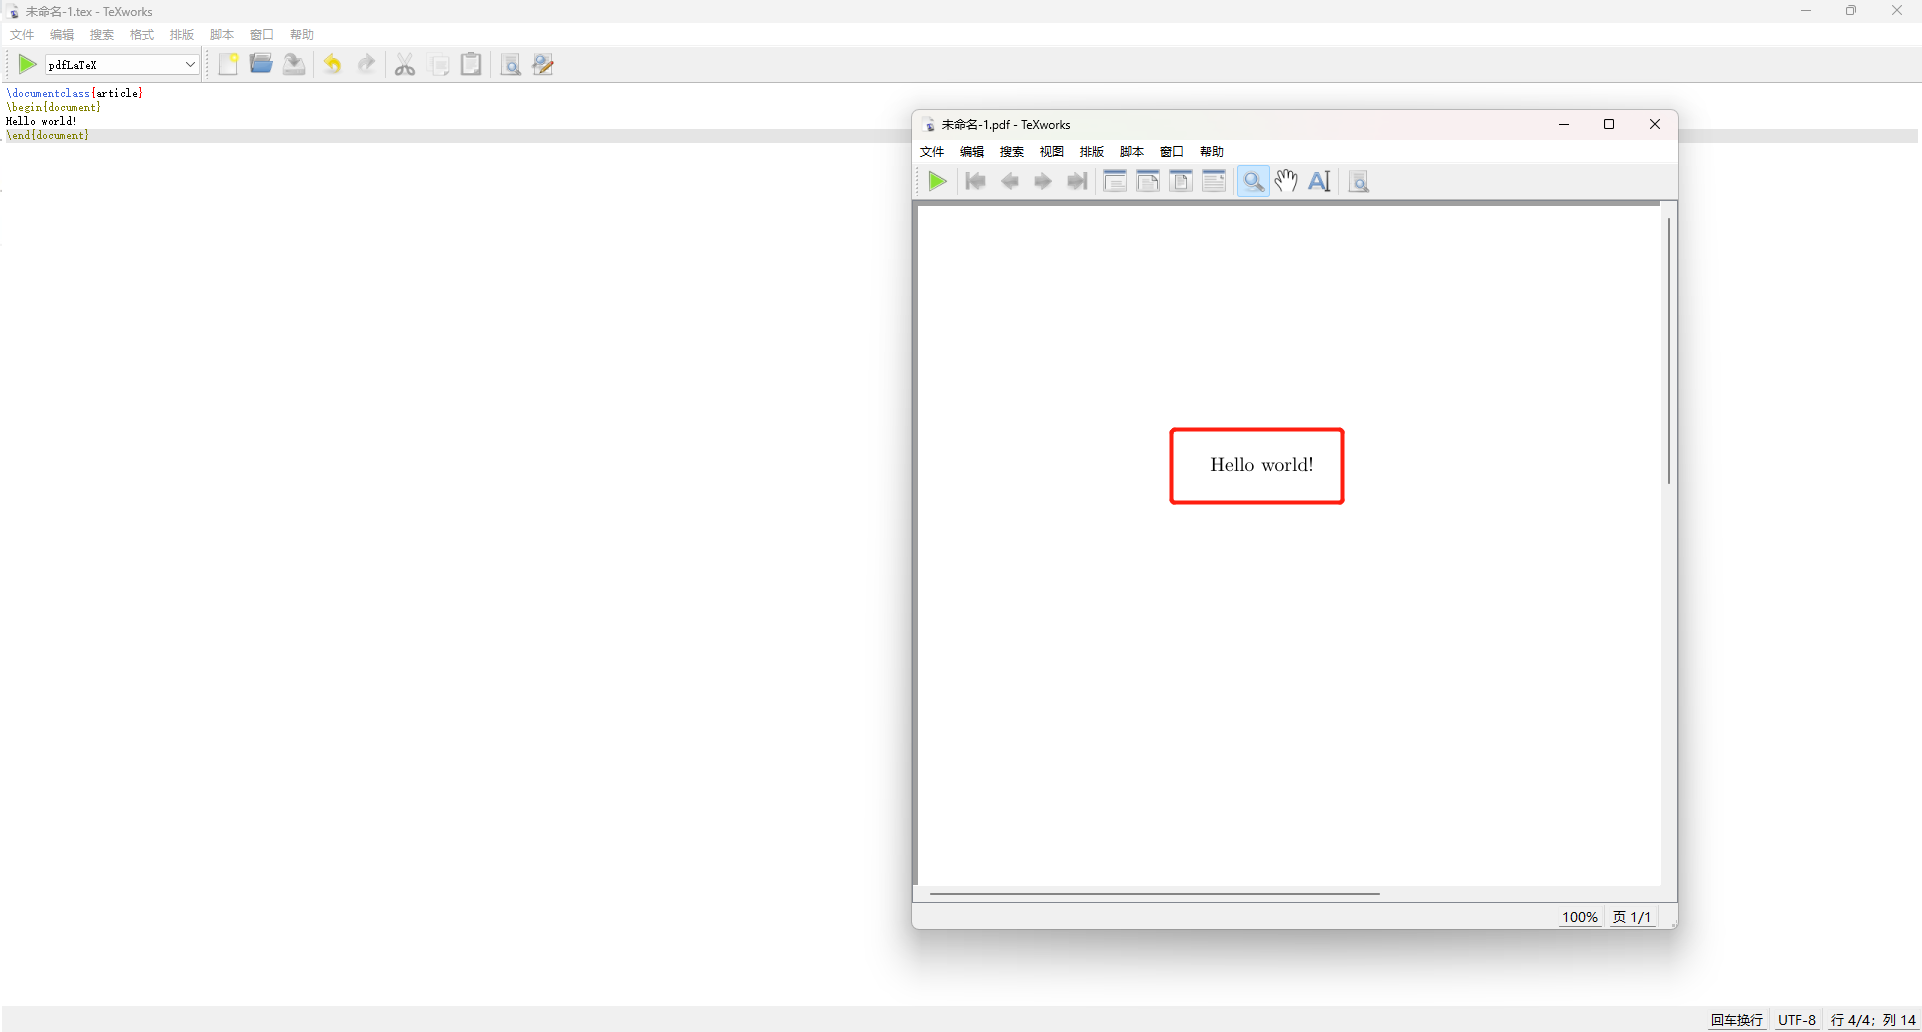
Task: Open 窗口 menu in editor window
Action: [x=262, y=35]
